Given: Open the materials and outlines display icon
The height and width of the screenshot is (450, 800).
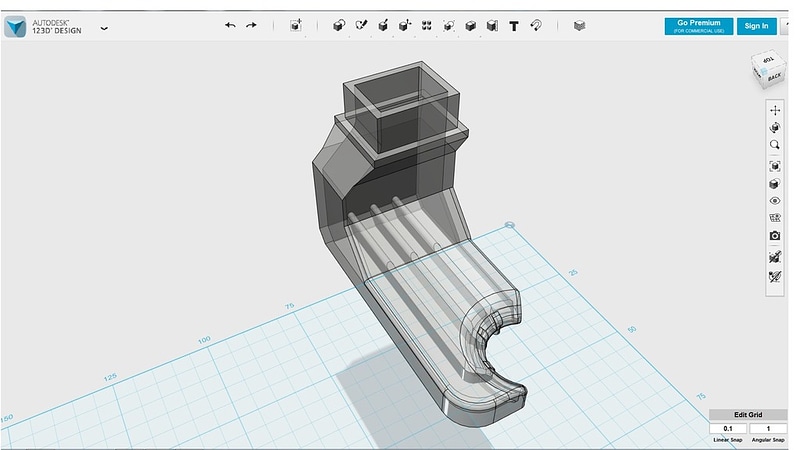Looking at the screenshot, I should 775,184.
